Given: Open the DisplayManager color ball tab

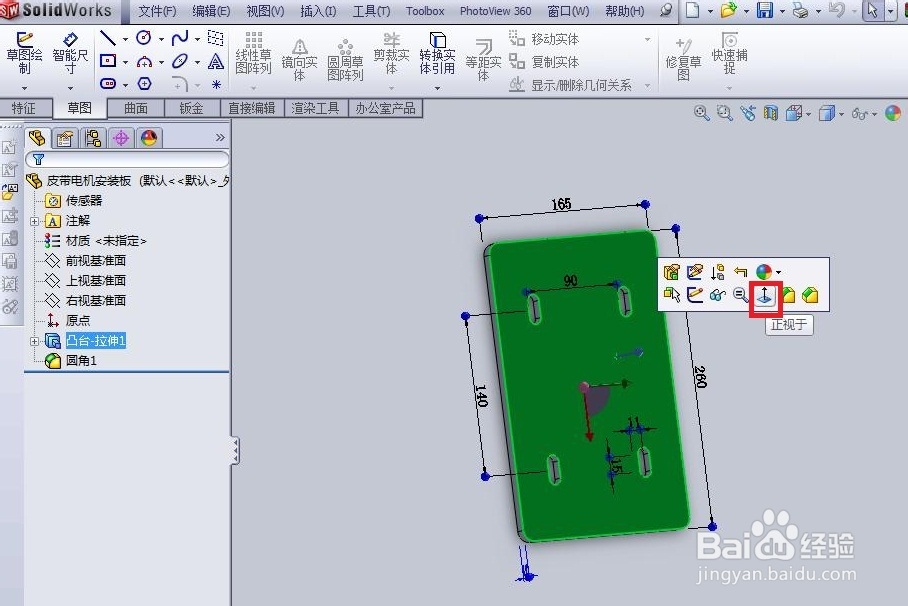Looking at the screenshot, I should pos(149,138).
